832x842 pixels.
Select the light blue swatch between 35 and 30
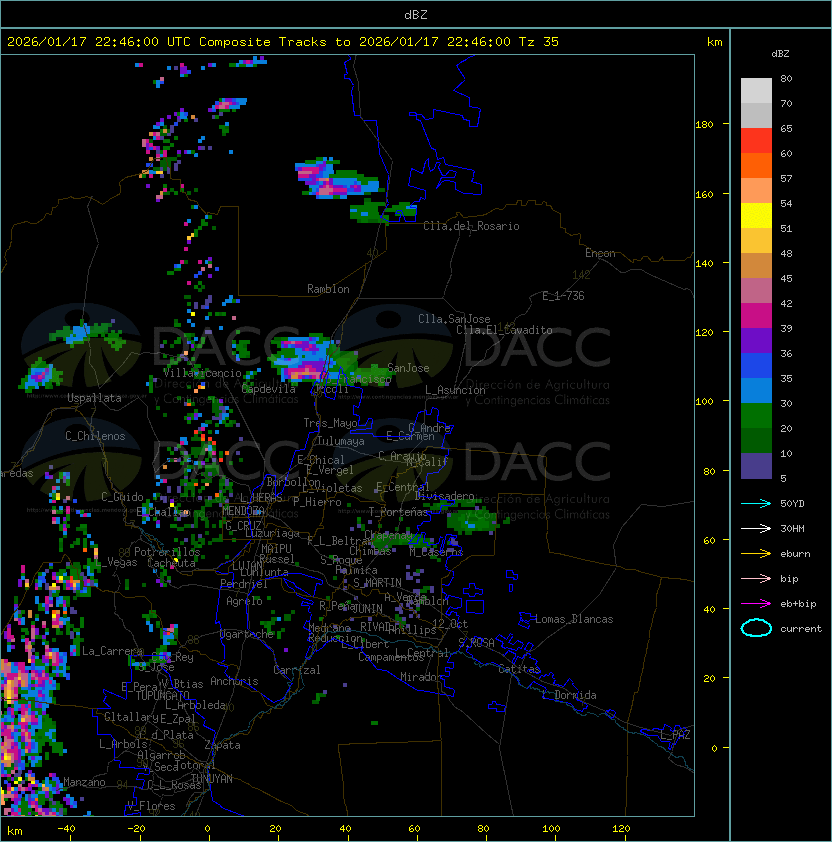(x=756, y=391)
